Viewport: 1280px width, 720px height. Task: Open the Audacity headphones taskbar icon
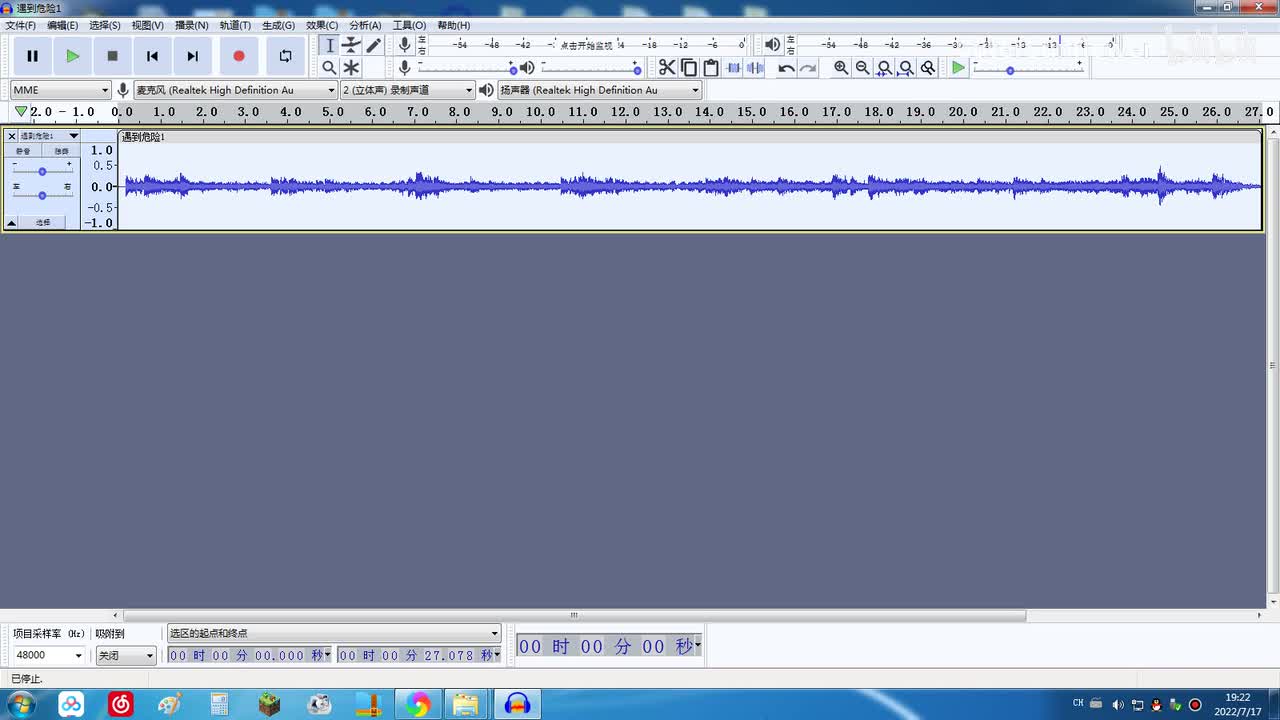[x=517, y=705]
